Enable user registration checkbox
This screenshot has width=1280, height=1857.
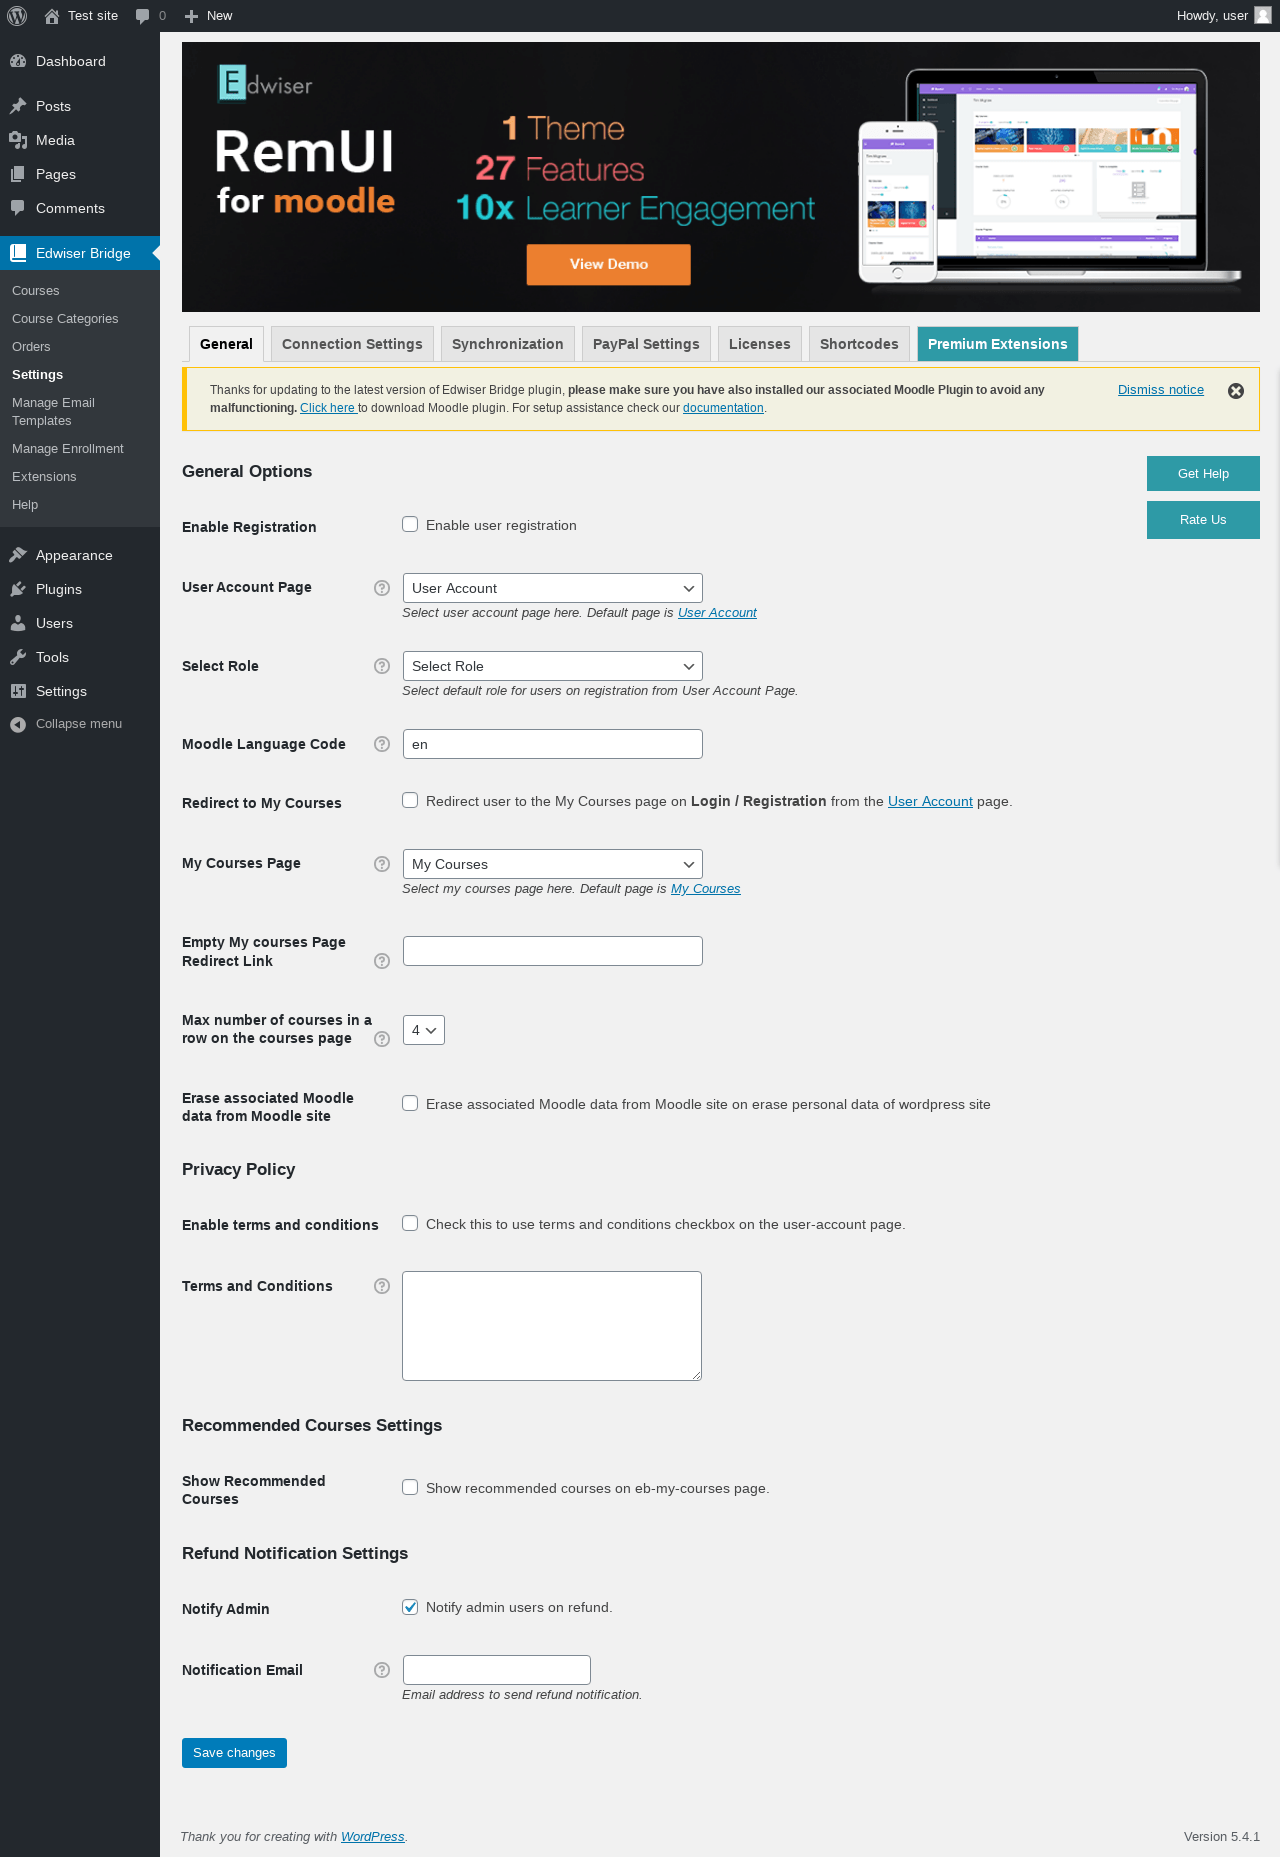[x=410, y=524]
